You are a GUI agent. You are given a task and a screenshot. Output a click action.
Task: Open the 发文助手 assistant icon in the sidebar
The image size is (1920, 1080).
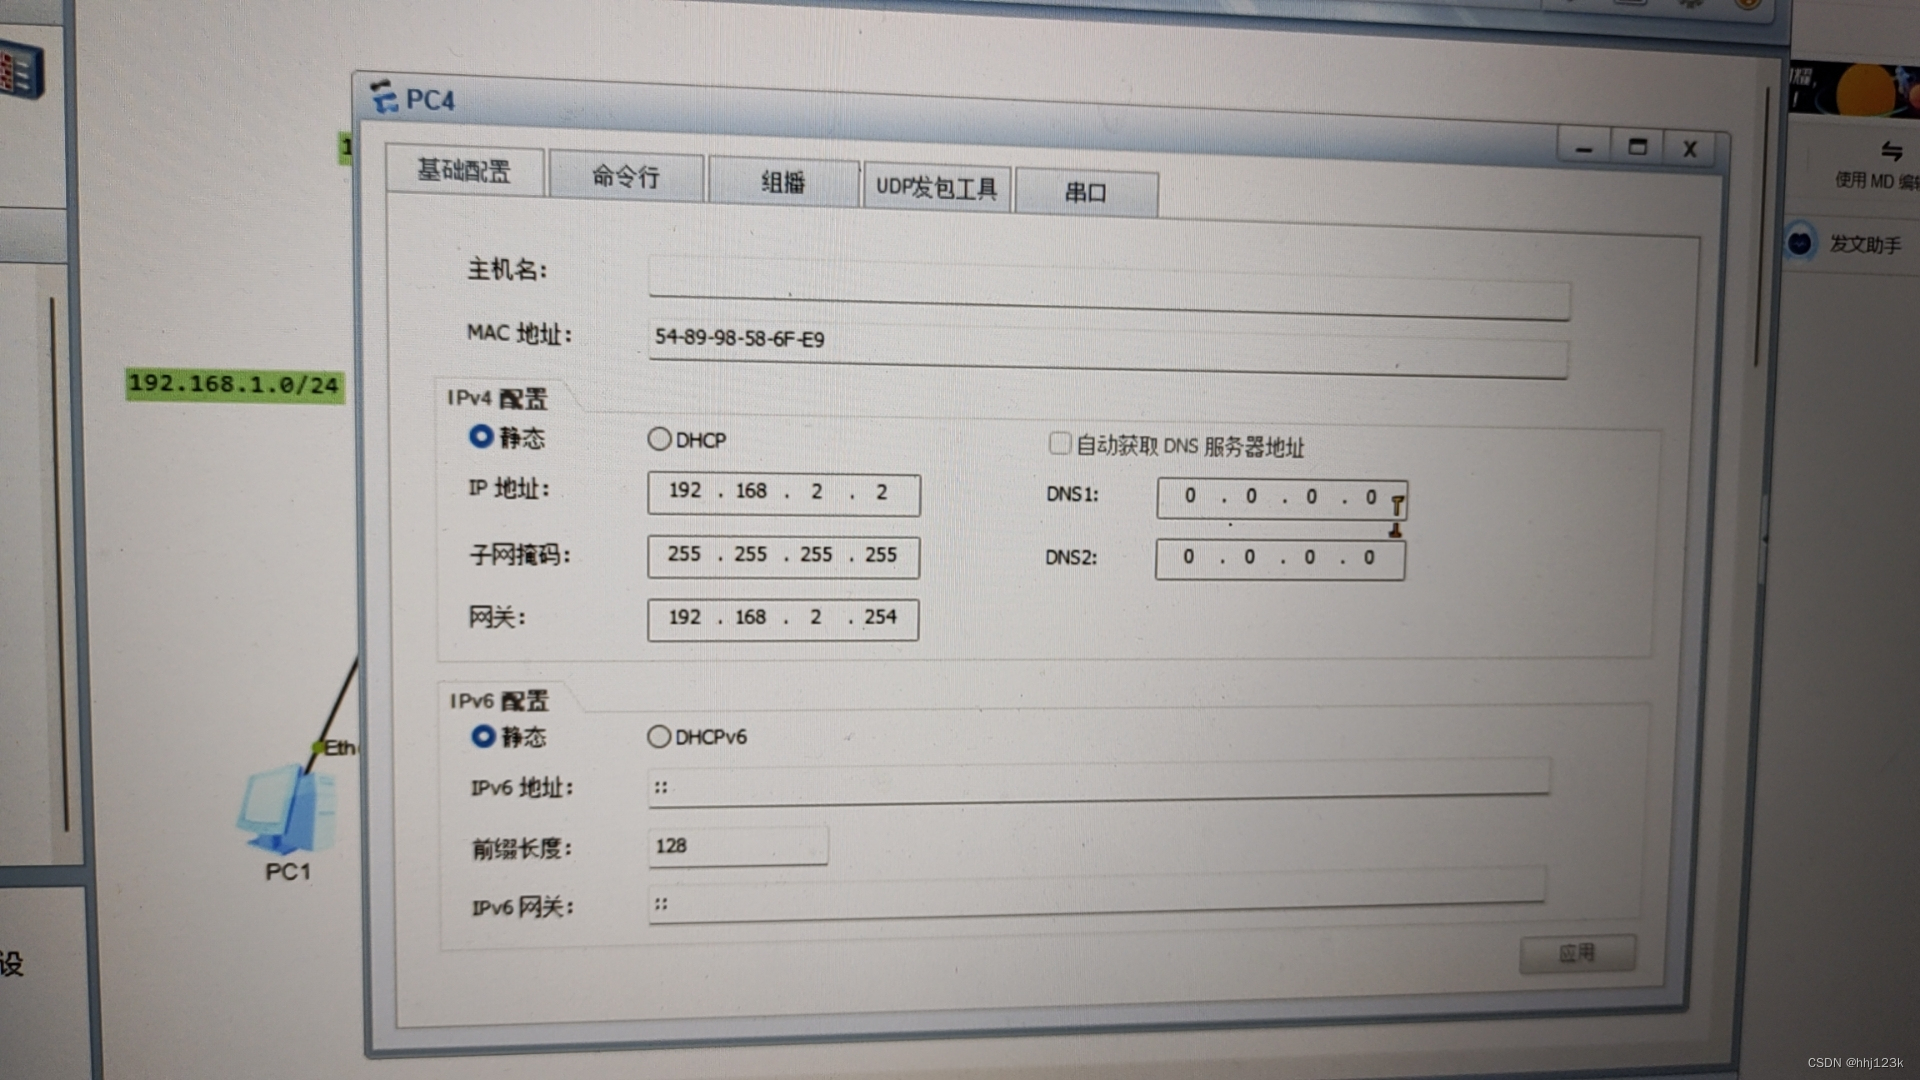pyautogui.click(x=1799, y=243)
